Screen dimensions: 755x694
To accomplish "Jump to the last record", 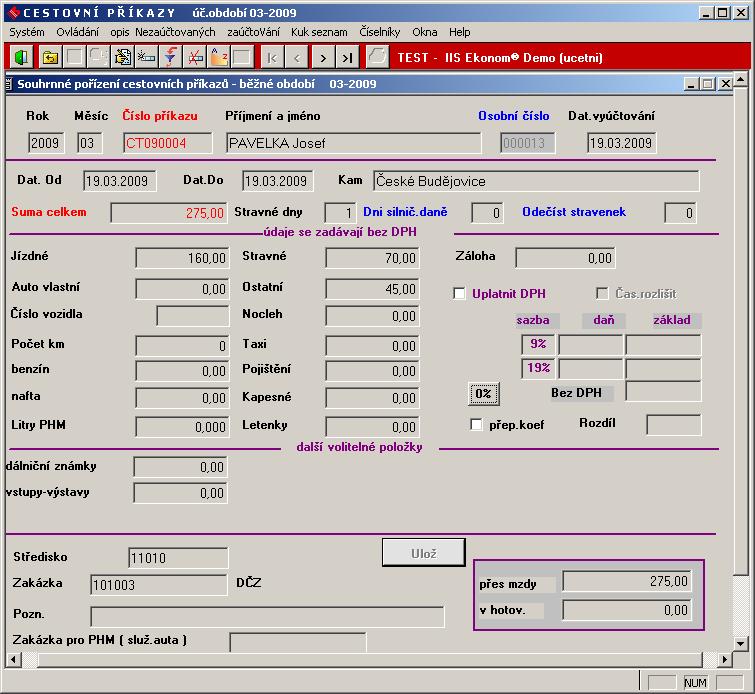I will [347, 57].
